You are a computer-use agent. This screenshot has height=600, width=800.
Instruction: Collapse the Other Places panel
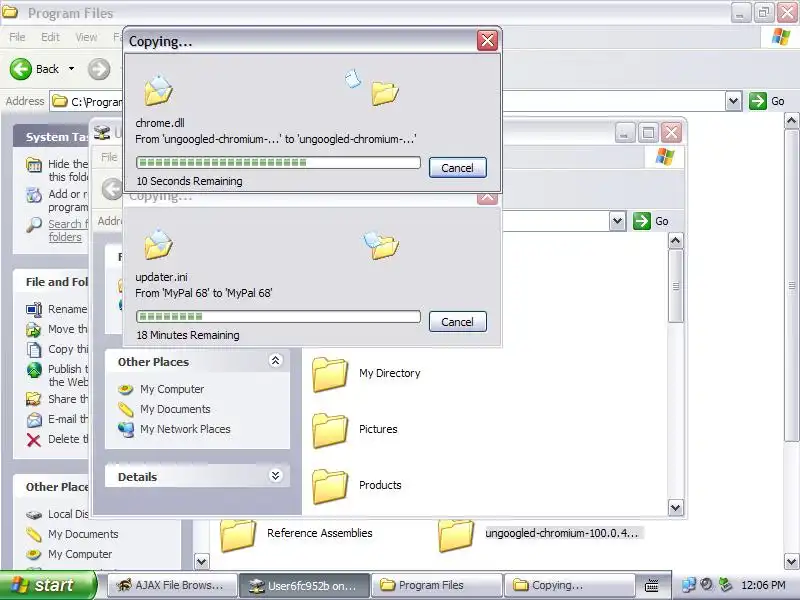[x=276, y=361]
